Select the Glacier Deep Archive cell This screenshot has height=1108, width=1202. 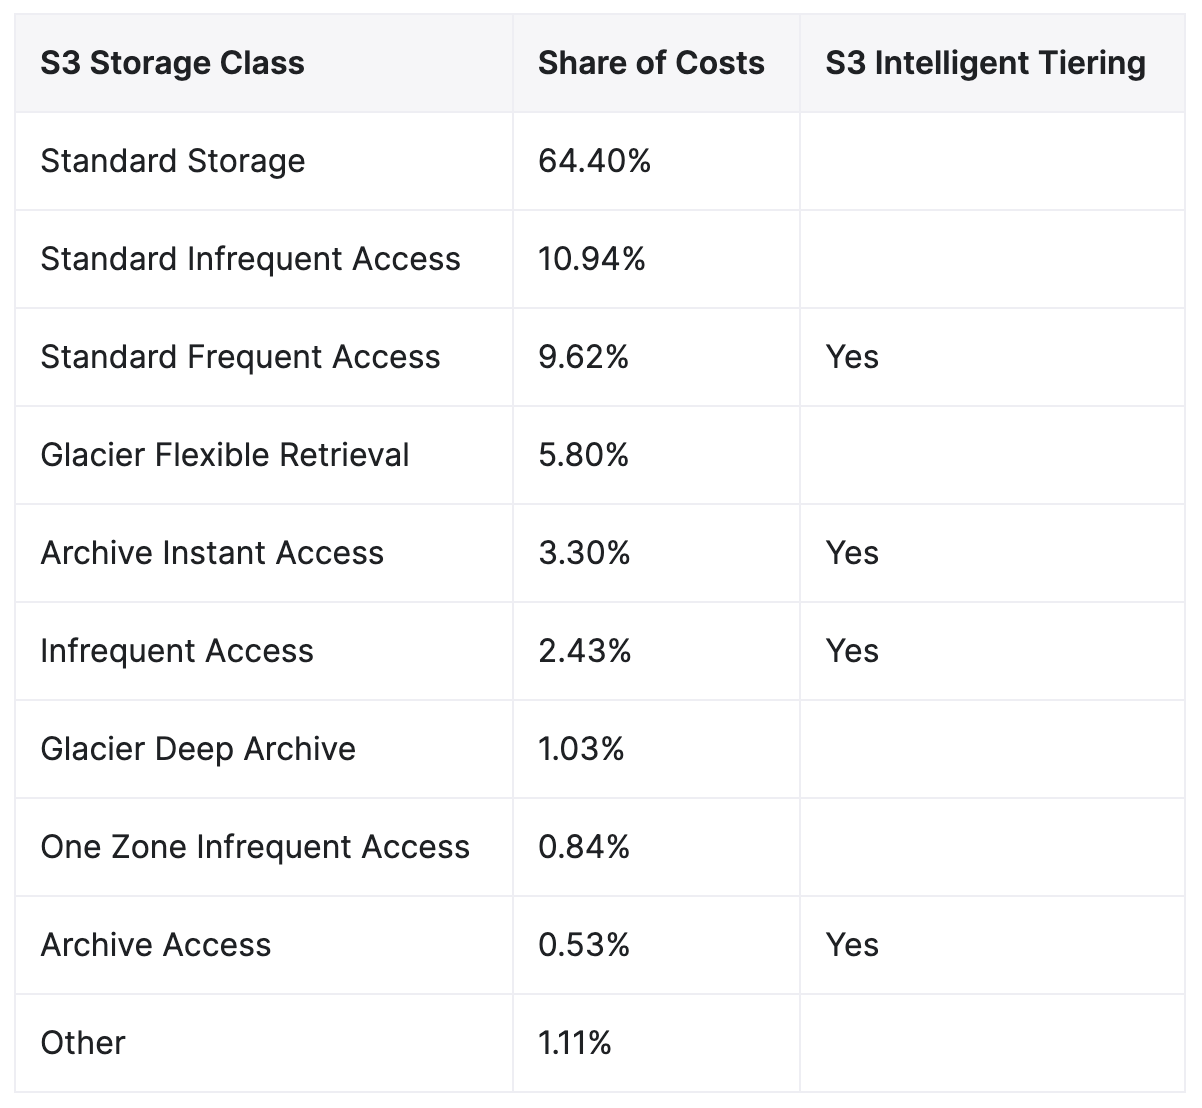(x=198, y=749)
